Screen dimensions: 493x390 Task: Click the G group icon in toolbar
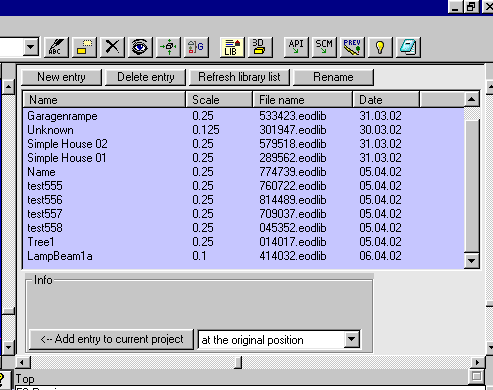click(x=196, y=47)
